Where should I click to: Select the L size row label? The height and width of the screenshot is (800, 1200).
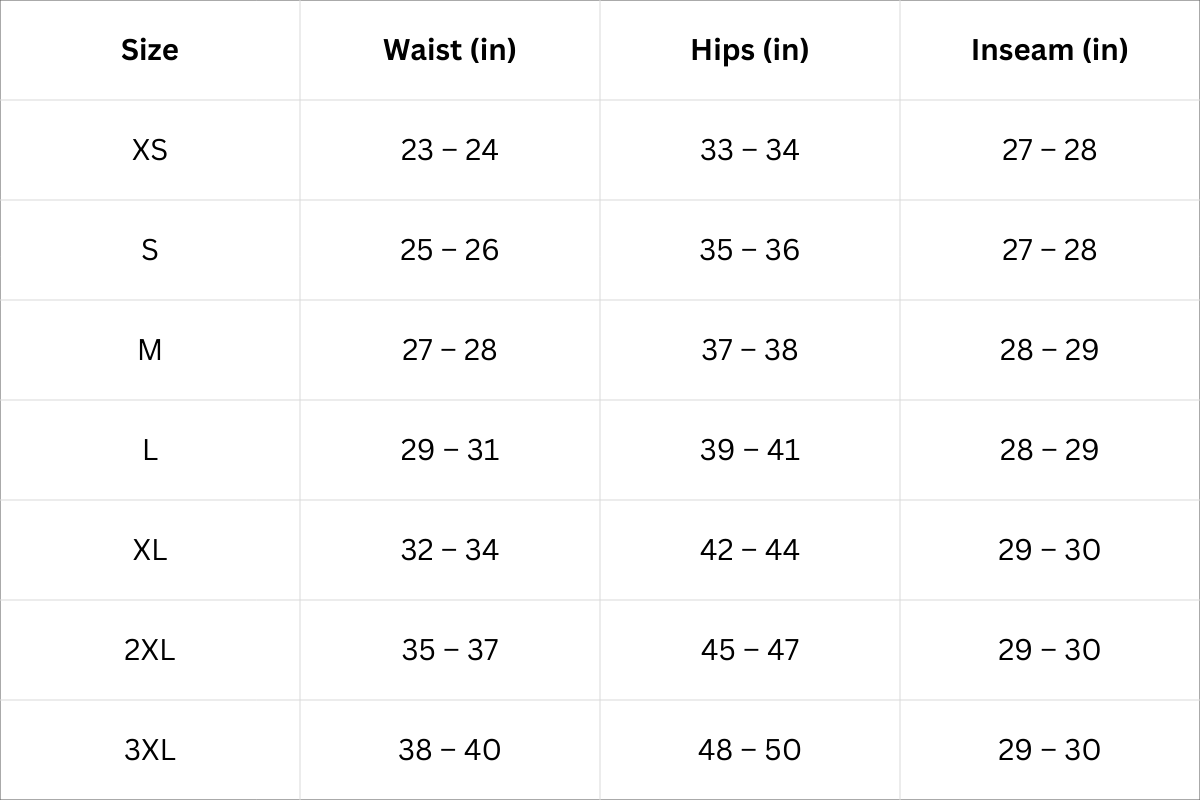pos(150,450)
